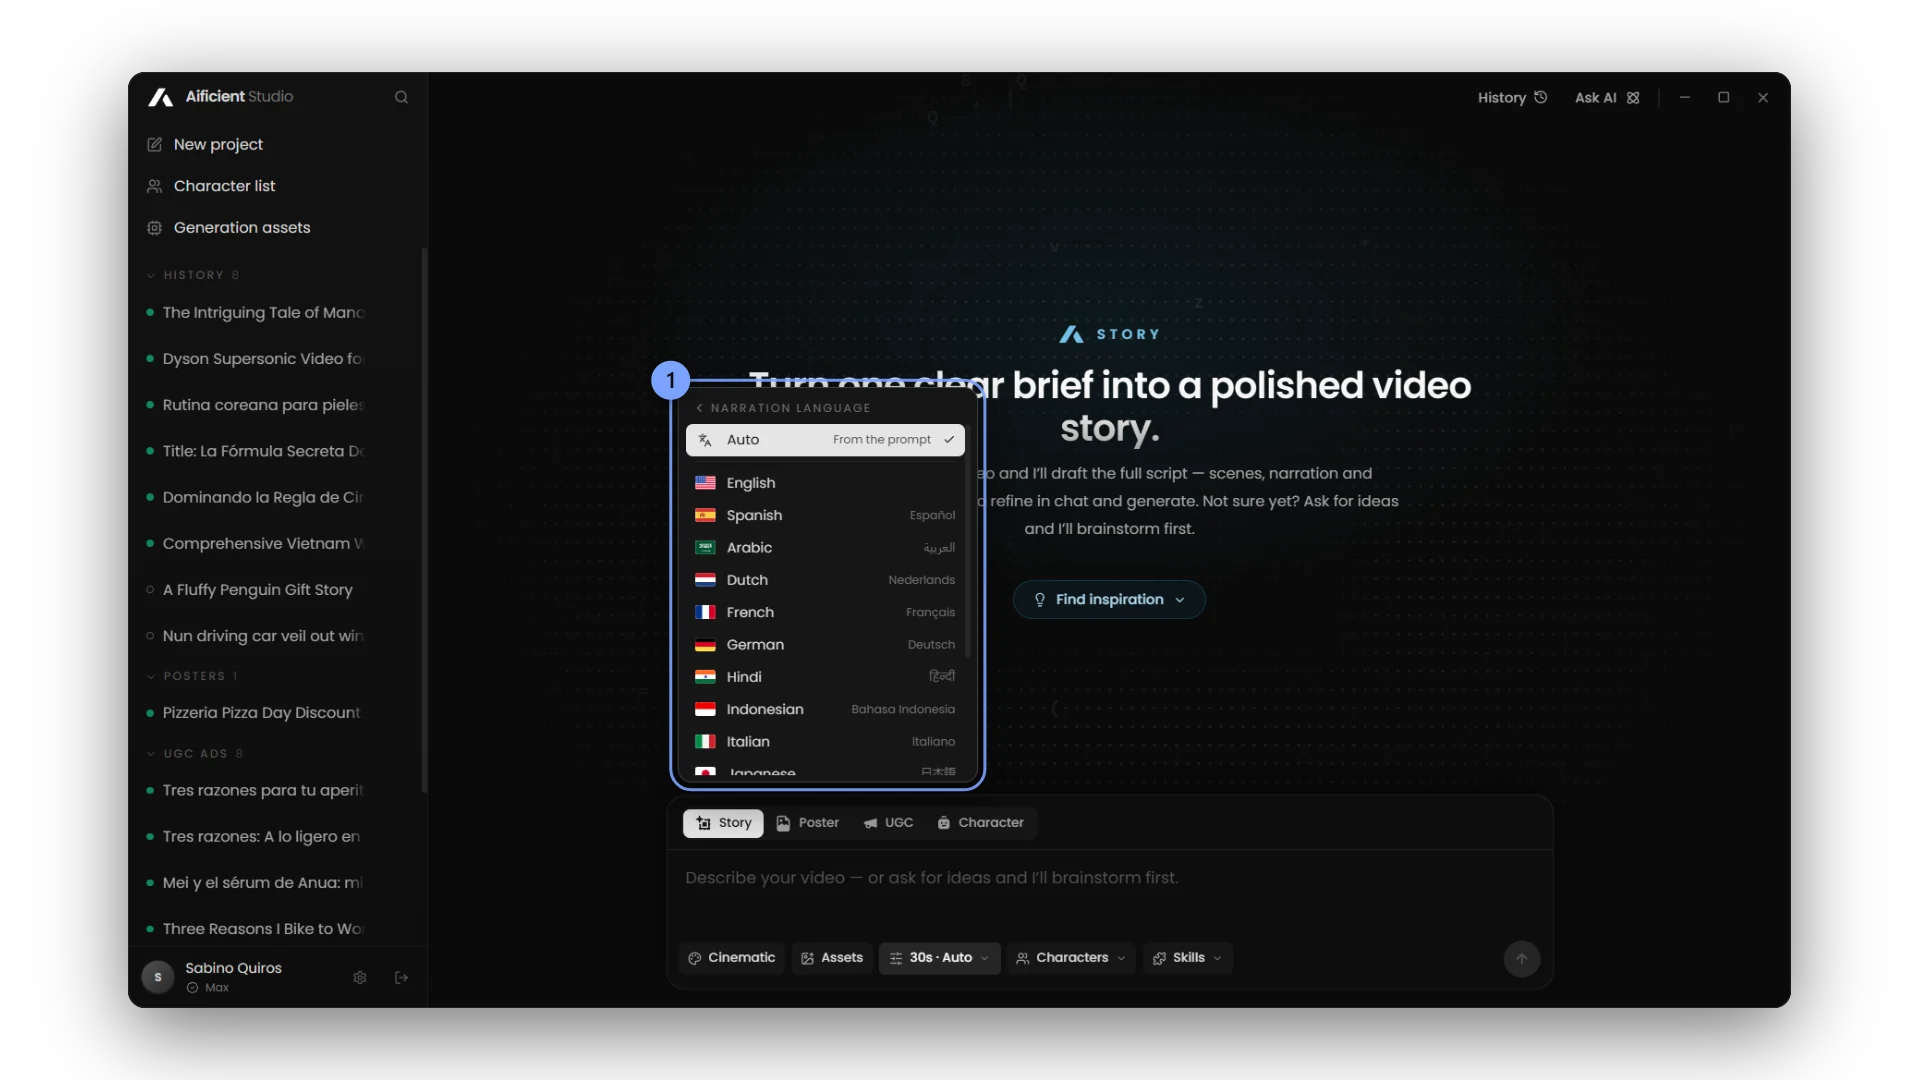Open the Ask AI panel
The width and height of the screenshot is (1920, 1080).
click(1607, 98)
